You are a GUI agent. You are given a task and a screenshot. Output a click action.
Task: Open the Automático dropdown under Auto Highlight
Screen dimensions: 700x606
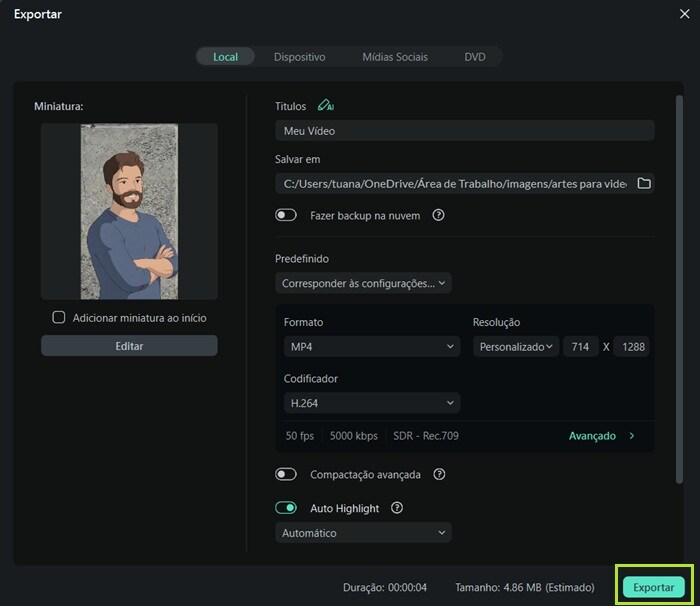pos(363,533)
